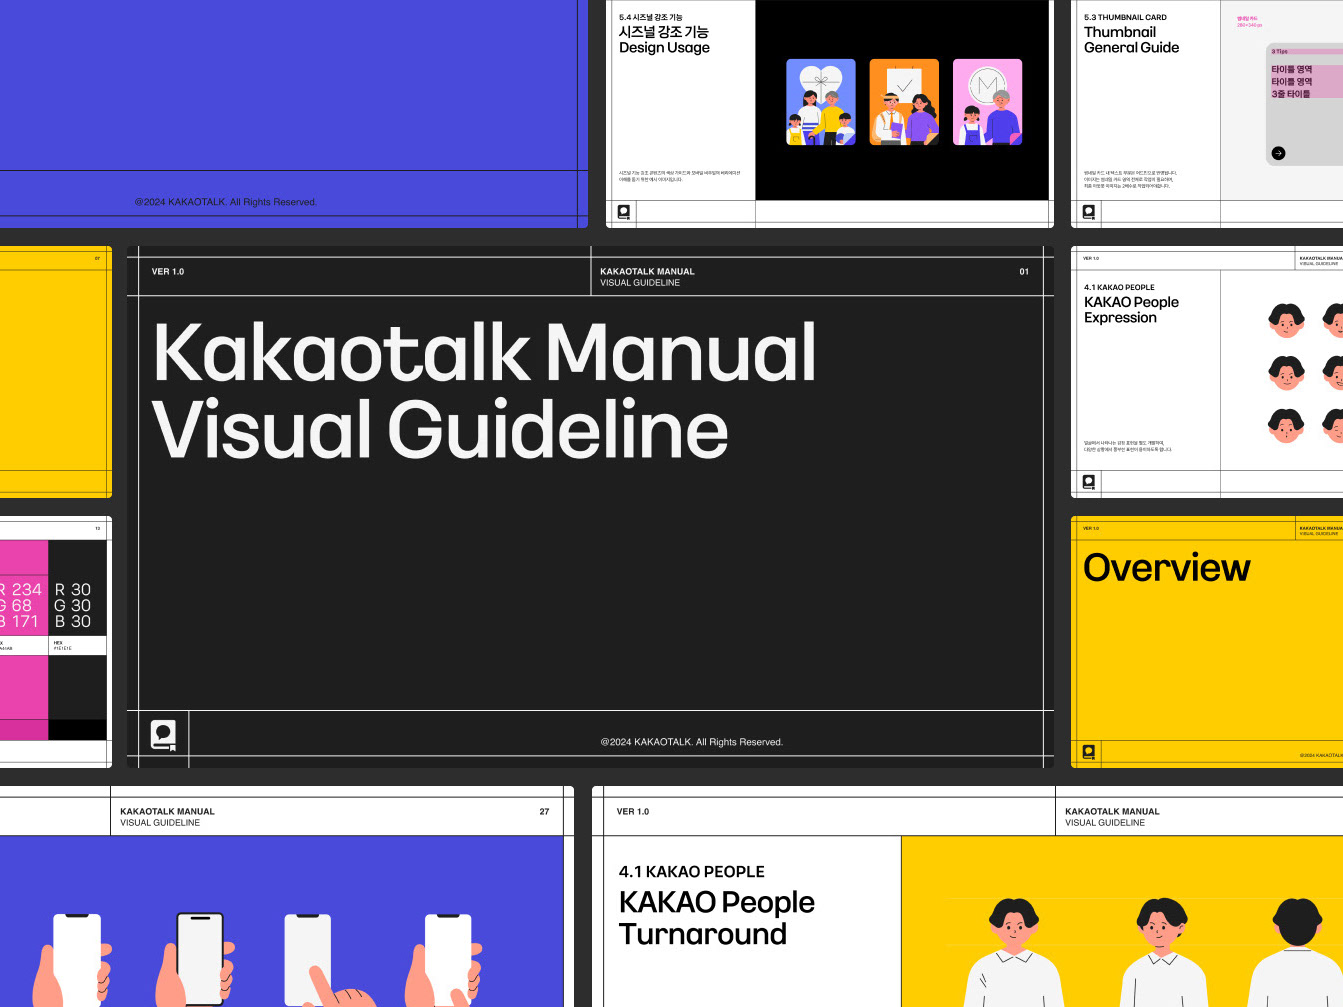Click the black arrow button on the thumbnail card
The height and width of the screenshot is (1007, 1343).
1278,153
